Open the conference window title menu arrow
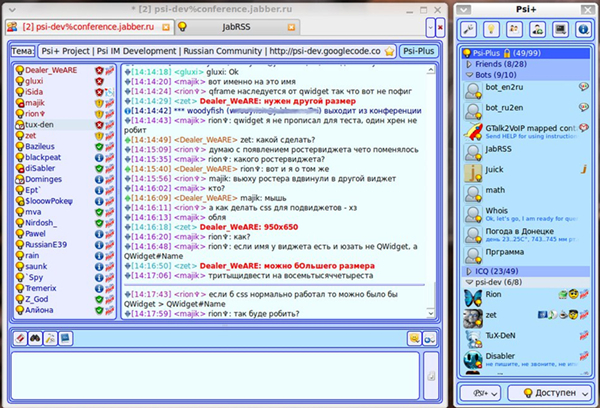 click(x=12, y=10)
